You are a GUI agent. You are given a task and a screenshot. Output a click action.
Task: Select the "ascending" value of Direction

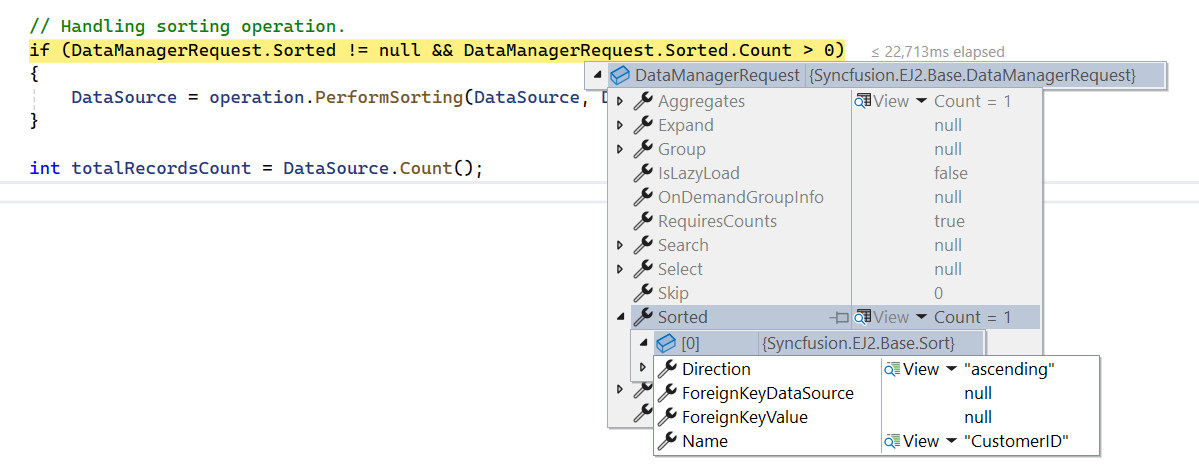1010,369
